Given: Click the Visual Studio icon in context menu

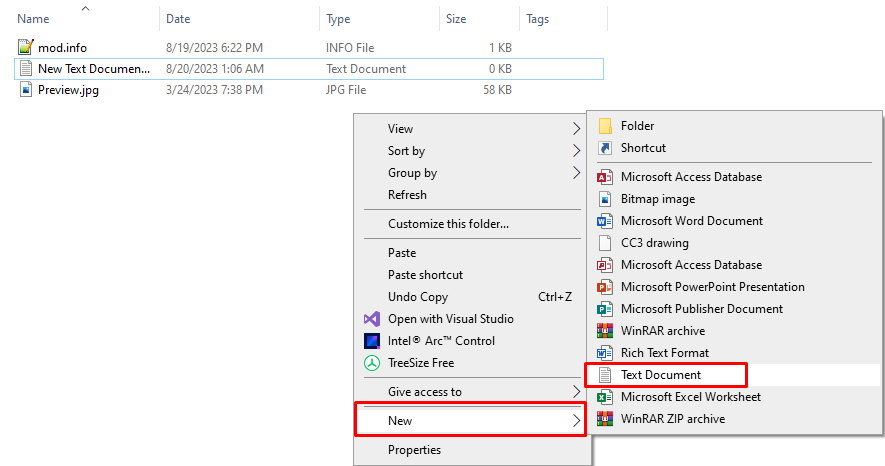Looking at the screenshot, I should 372,319.
